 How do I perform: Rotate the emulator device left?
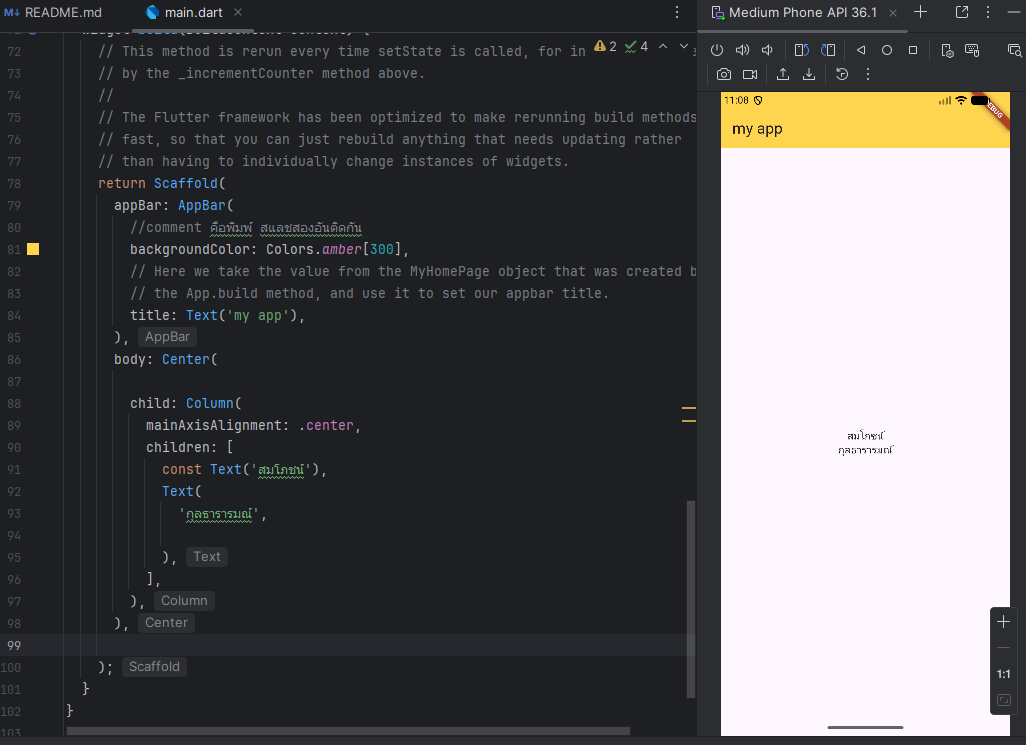point(801,50)
